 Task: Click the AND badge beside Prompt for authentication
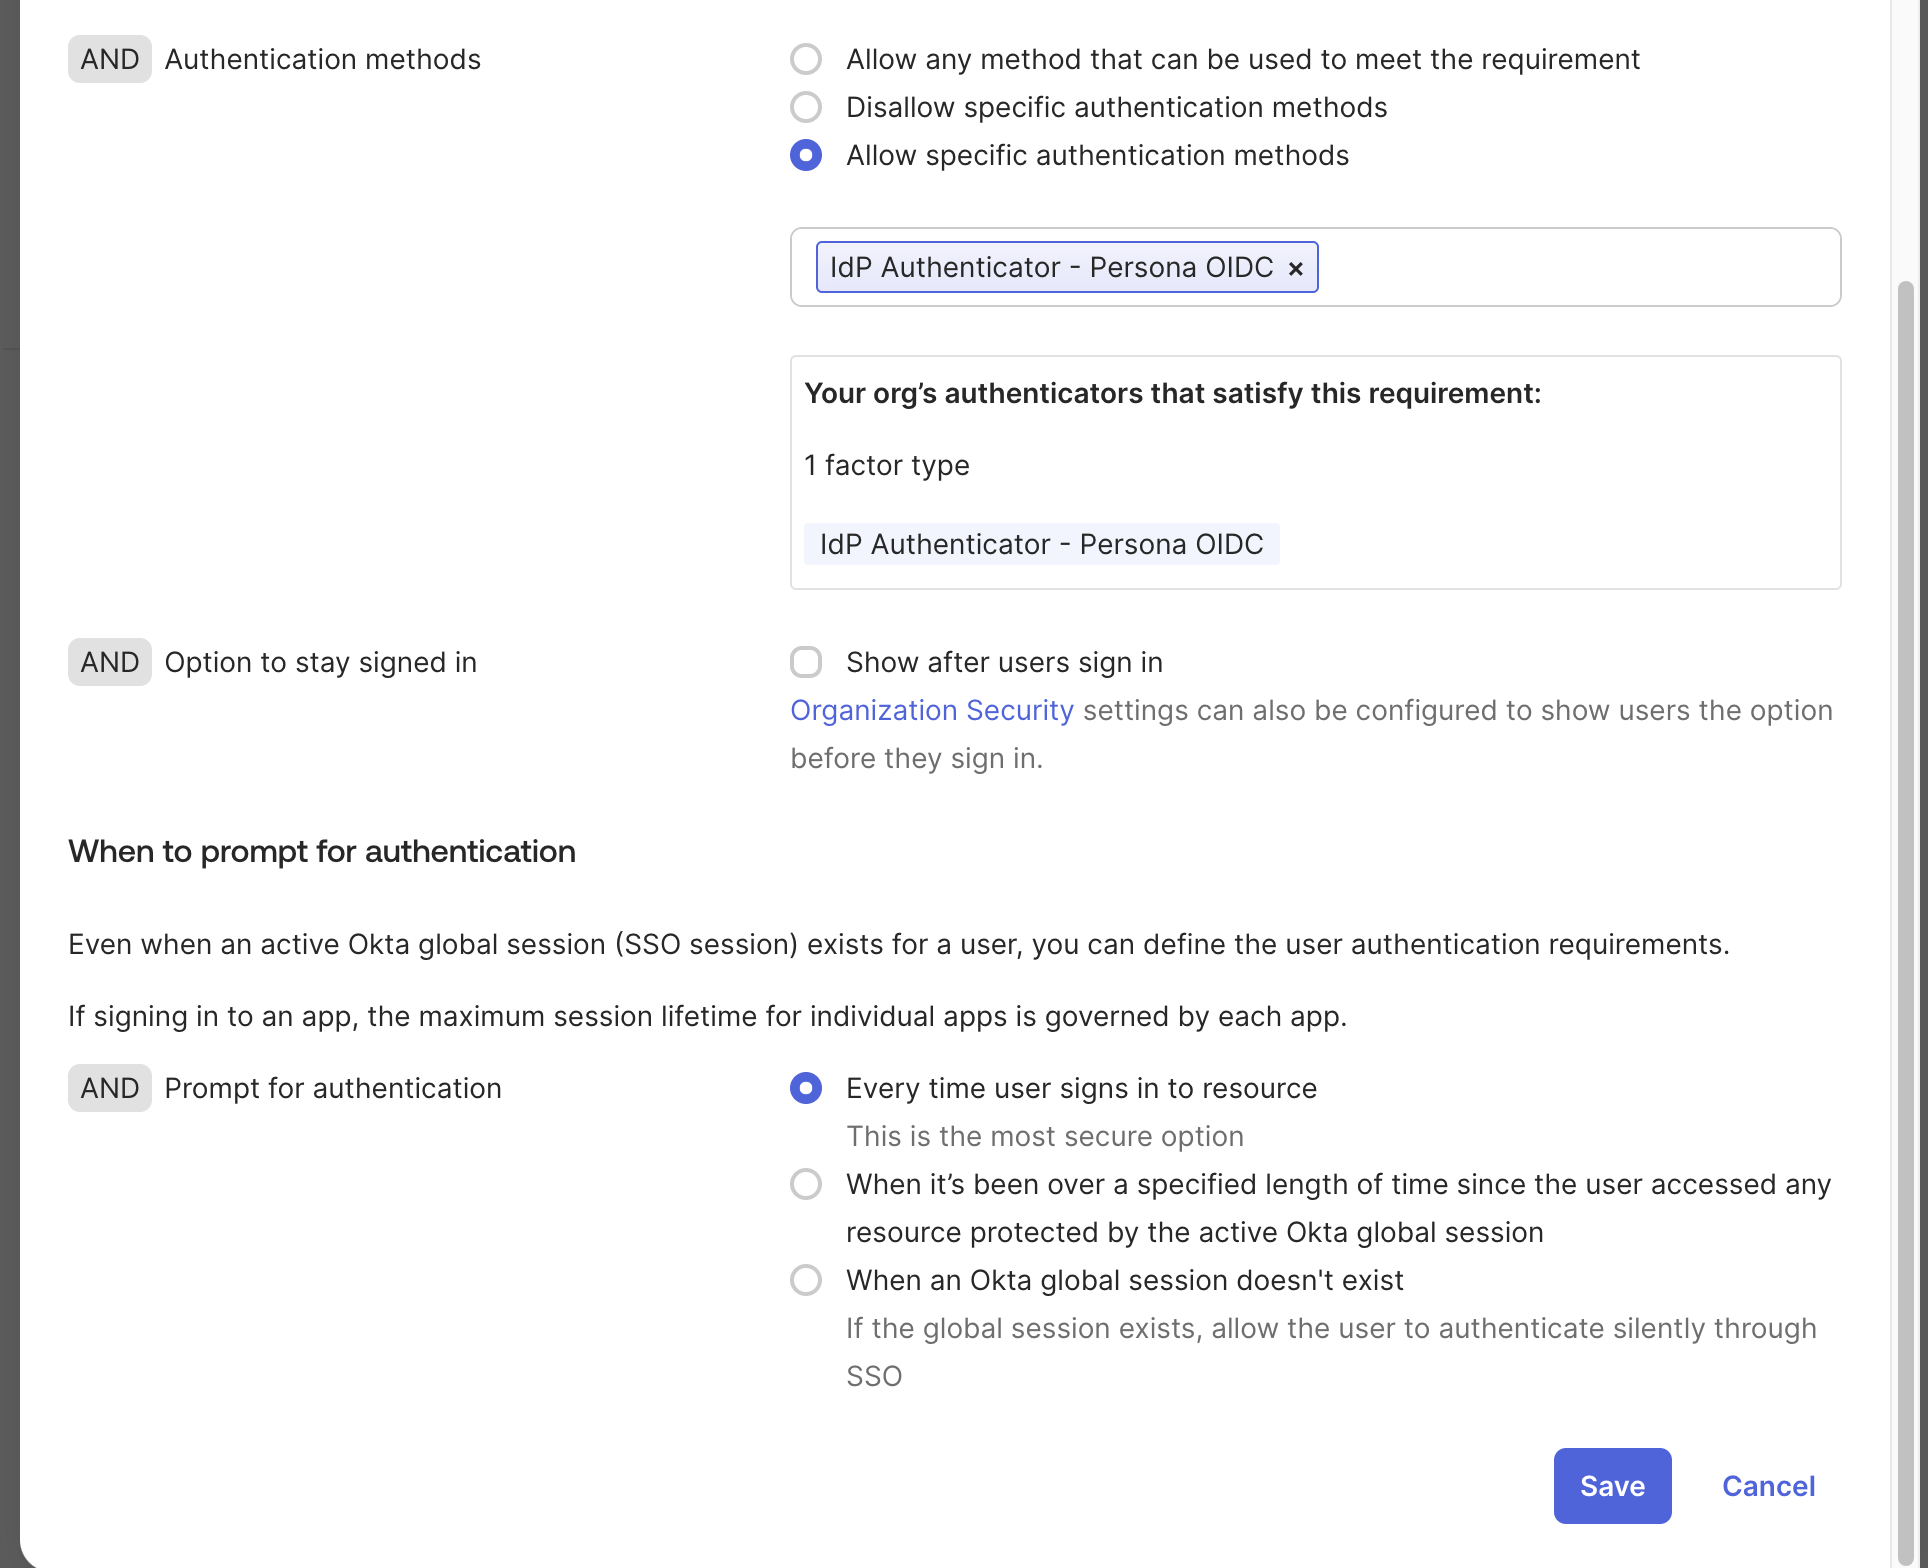click(109, 1088)
